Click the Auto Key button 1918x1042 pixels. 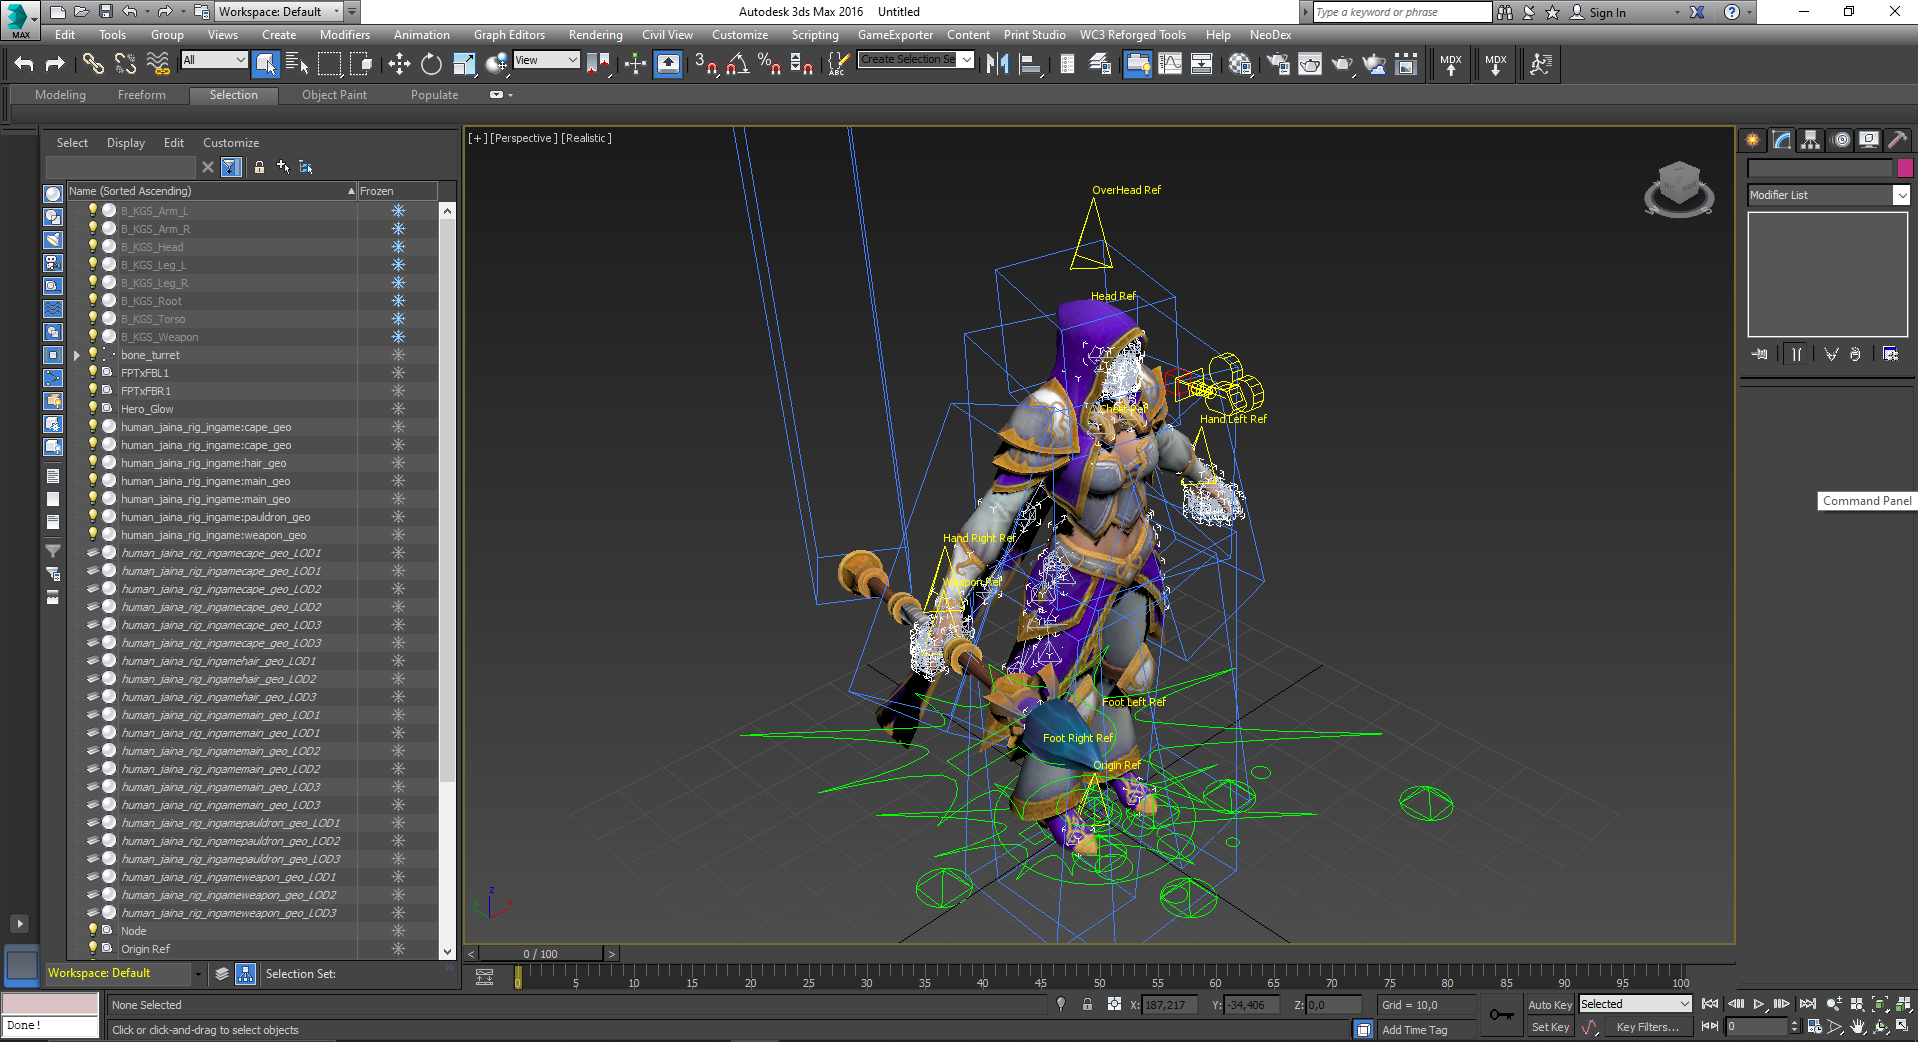tap(1549, 1004)
